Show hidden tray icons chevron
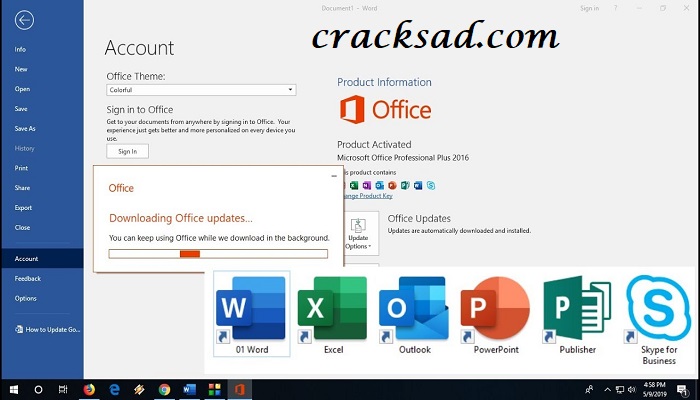700x400 pixels. coord(608,389)
